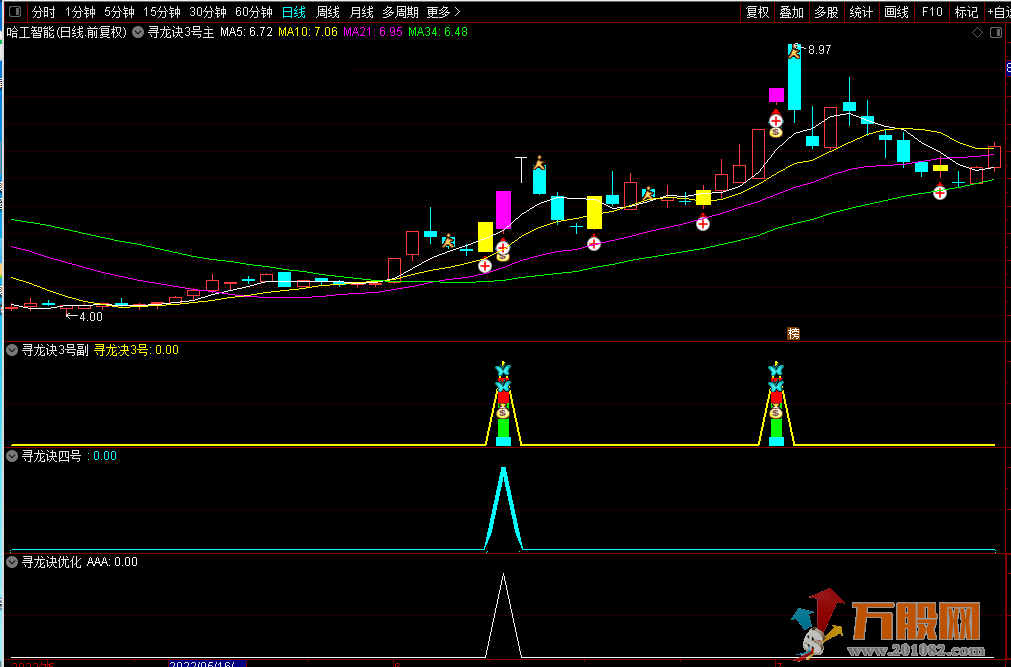This screenshot has width=1011, height=667.
Task: Select the 5分钟 period tab
Action: tap(119, 12)
